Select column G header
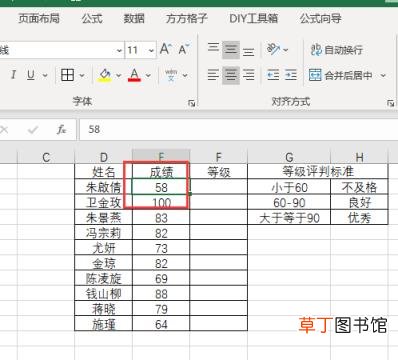 289,157
